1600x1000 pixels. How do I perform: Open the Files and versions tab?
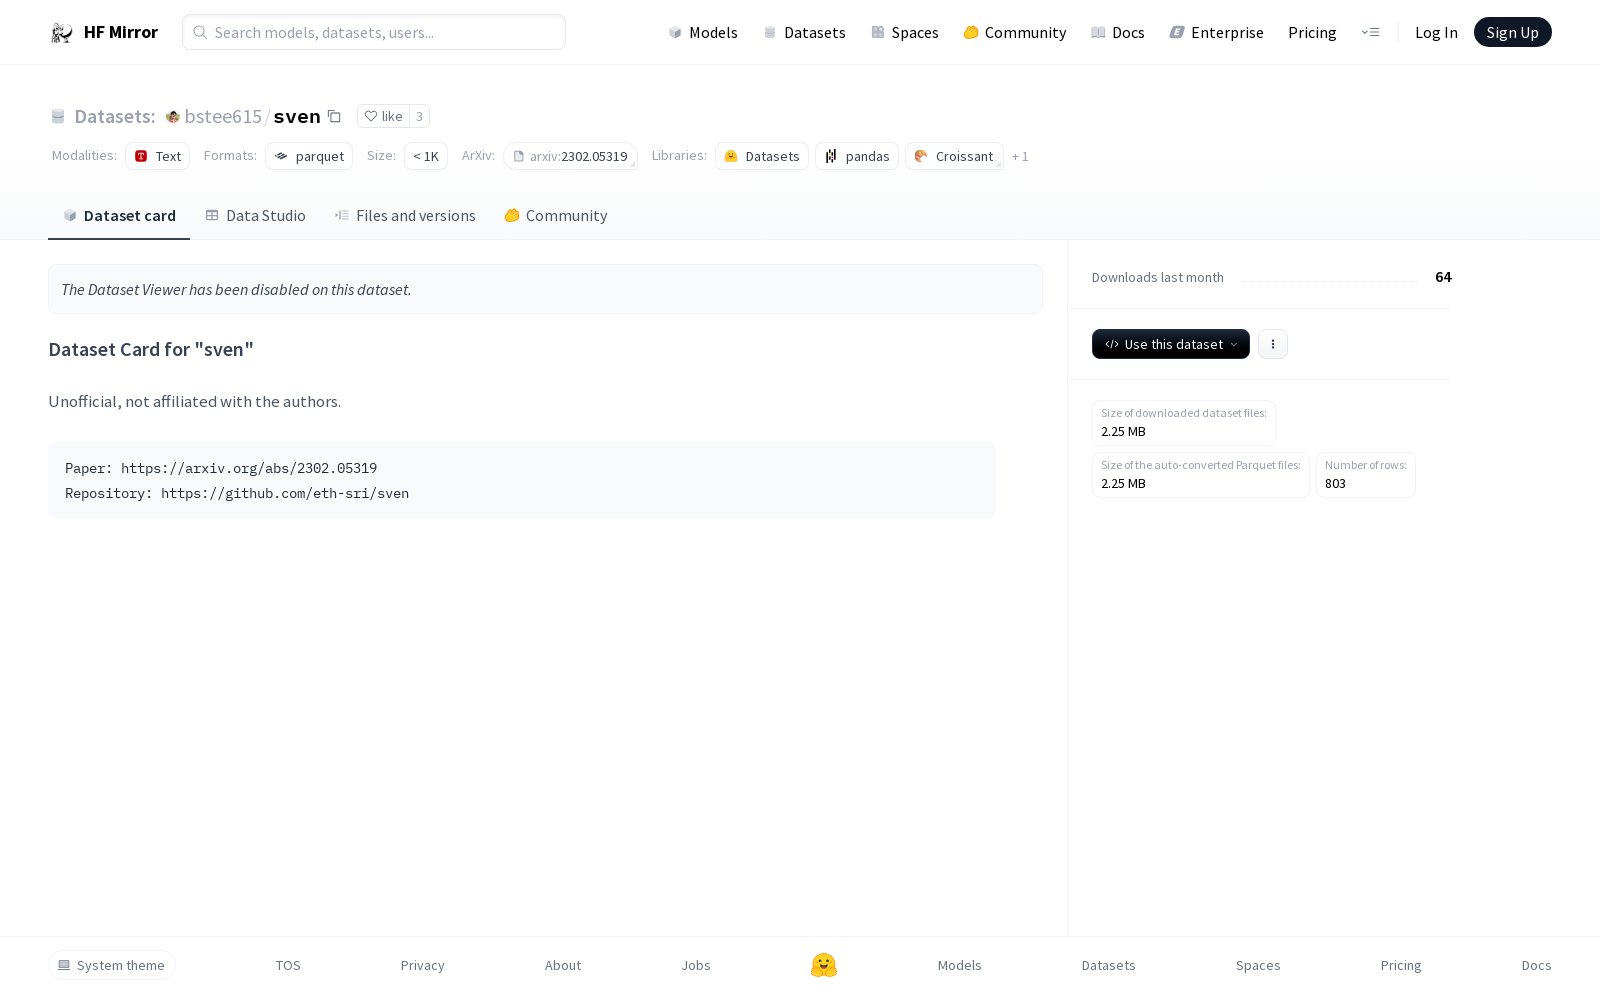[405, 216]
